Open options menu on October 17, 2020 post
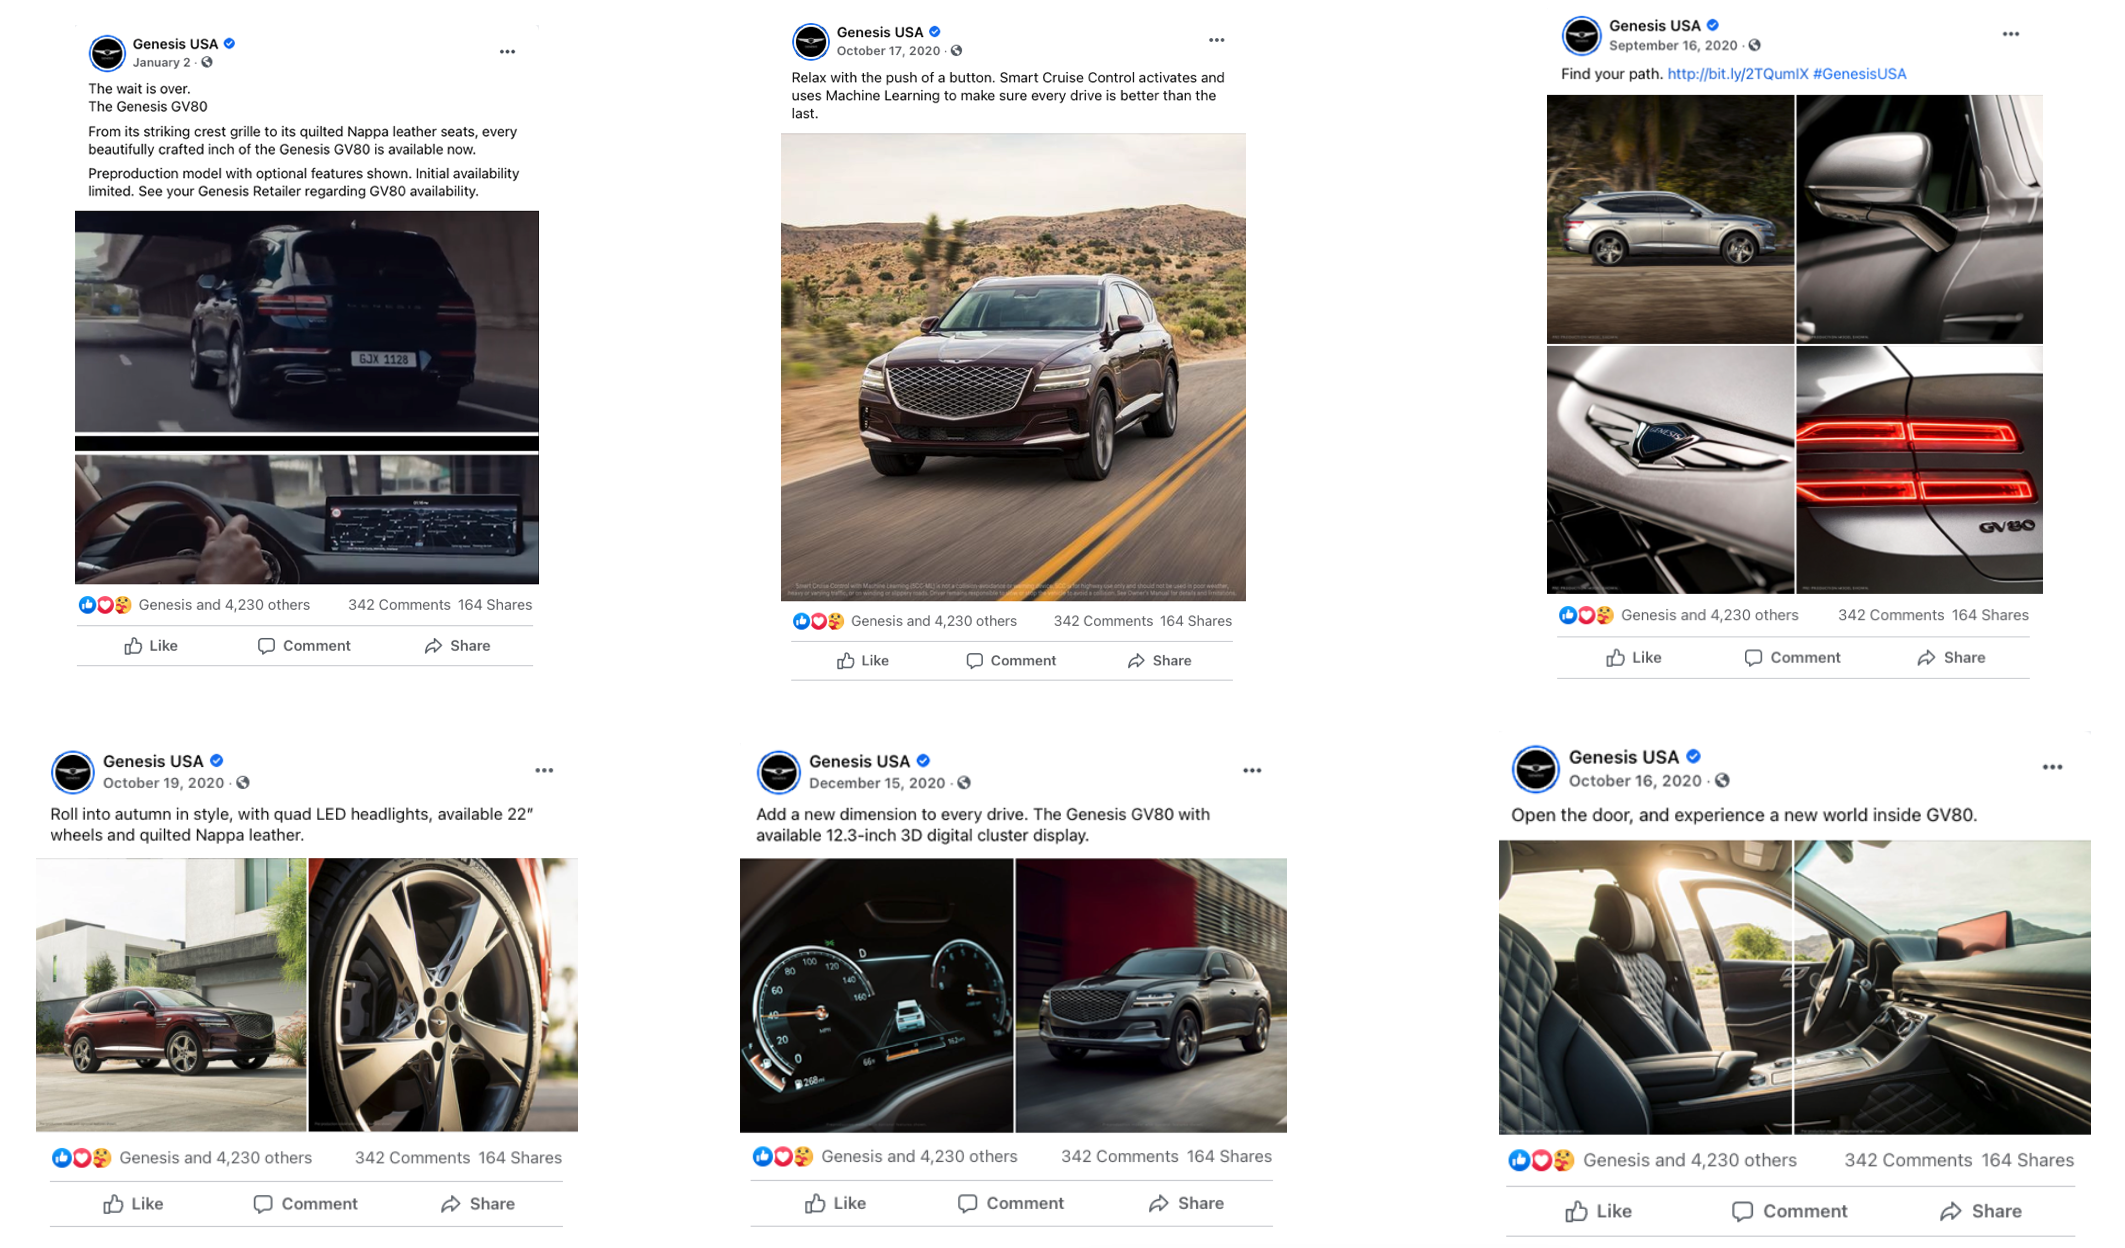This screenshot has width=2125, height=1248. click(x=1216, y=41)
